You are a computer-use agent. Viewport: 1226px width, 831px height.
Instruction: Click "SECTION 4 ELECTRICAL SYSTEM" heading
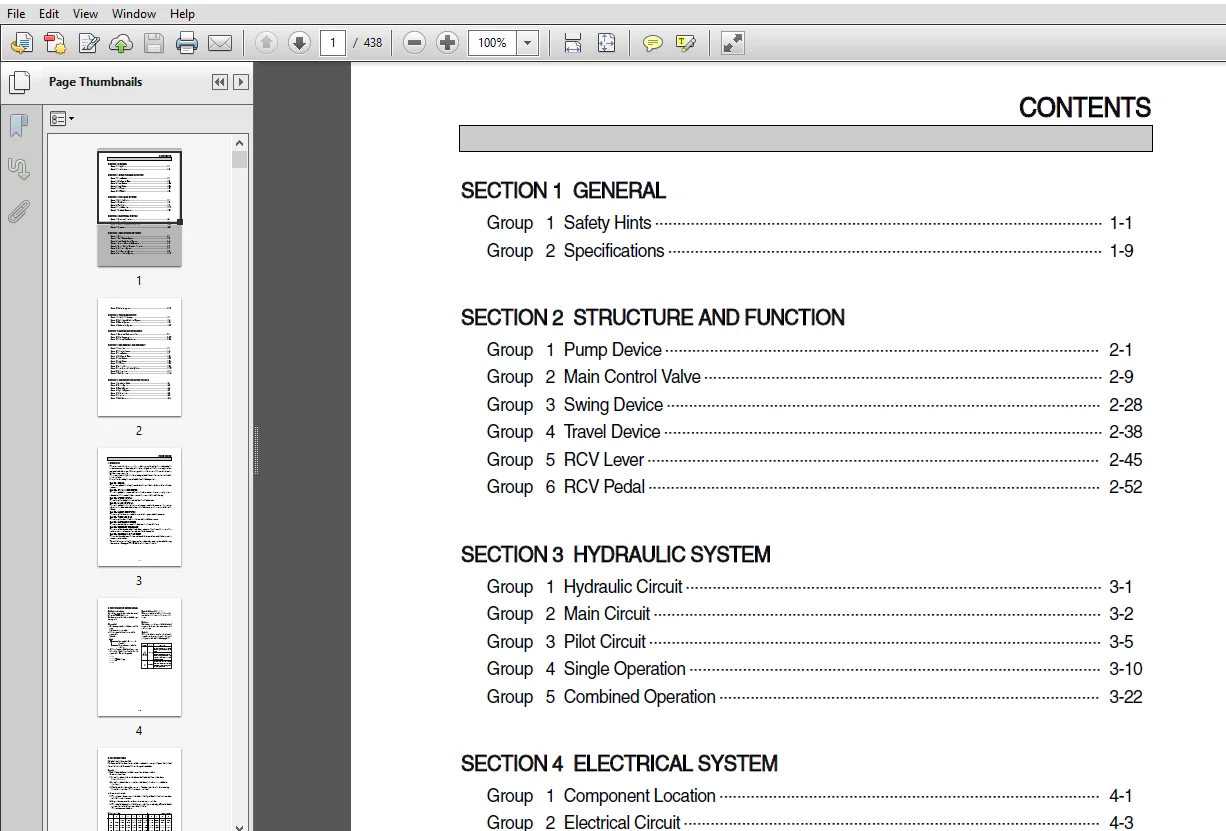(x=619, y=764)
